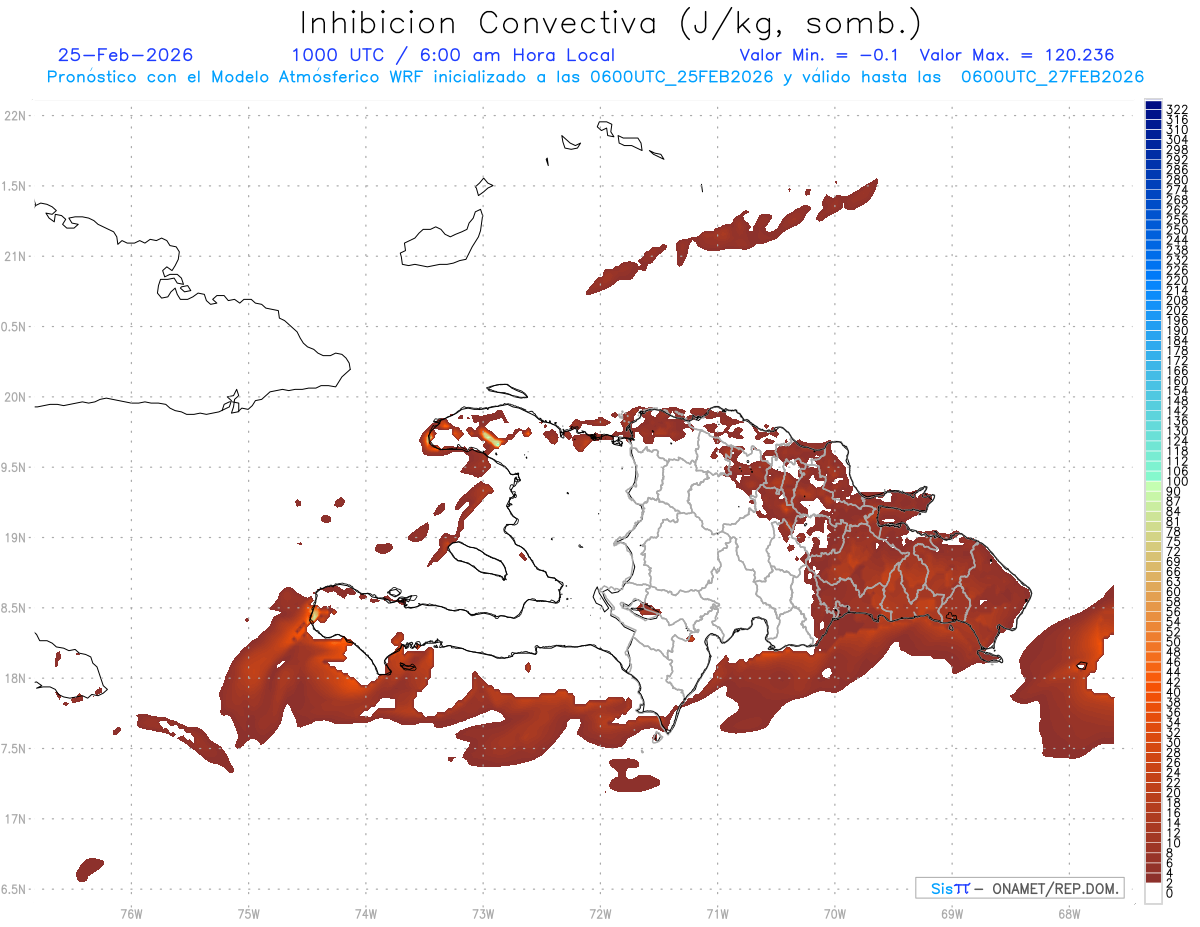Click the darkest blue swatch at colorbar top

1154,106
